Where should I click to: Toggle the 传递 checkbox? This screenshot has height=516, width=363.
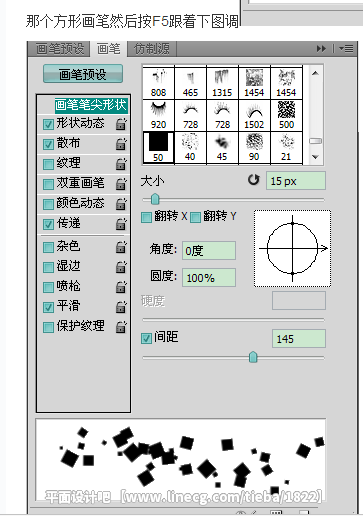[48, 224]
